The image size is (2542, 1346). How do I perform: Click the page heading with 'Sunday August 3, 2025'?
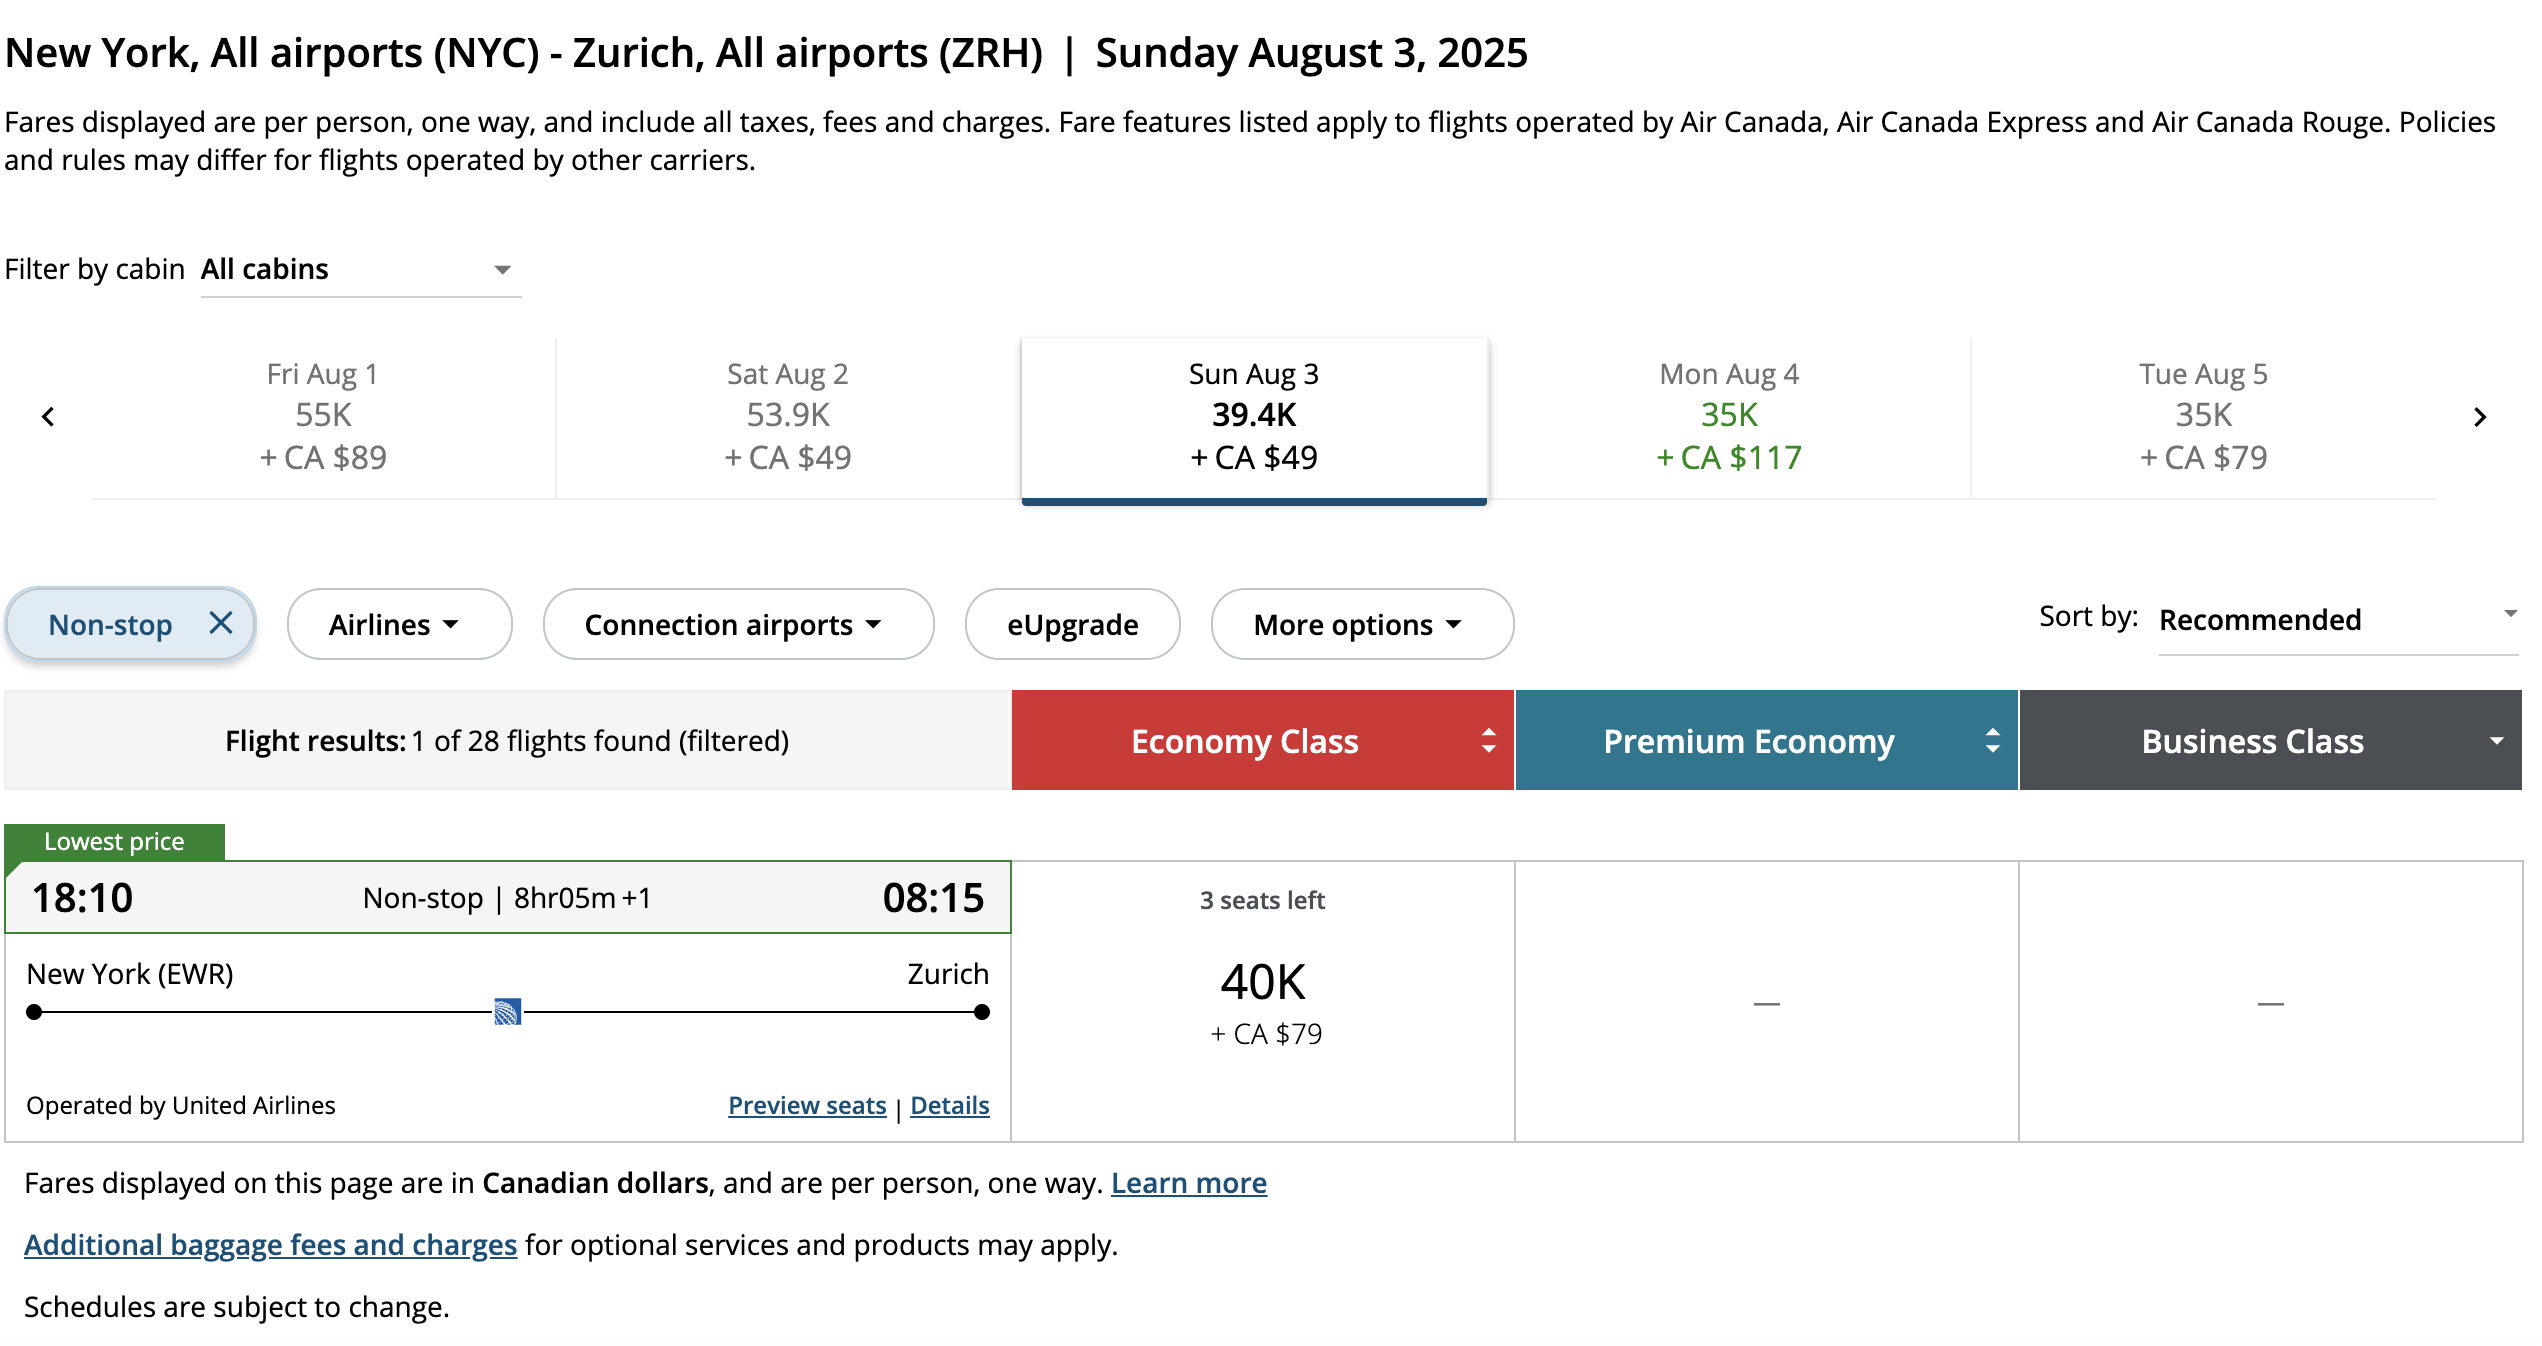click(766, 53)
